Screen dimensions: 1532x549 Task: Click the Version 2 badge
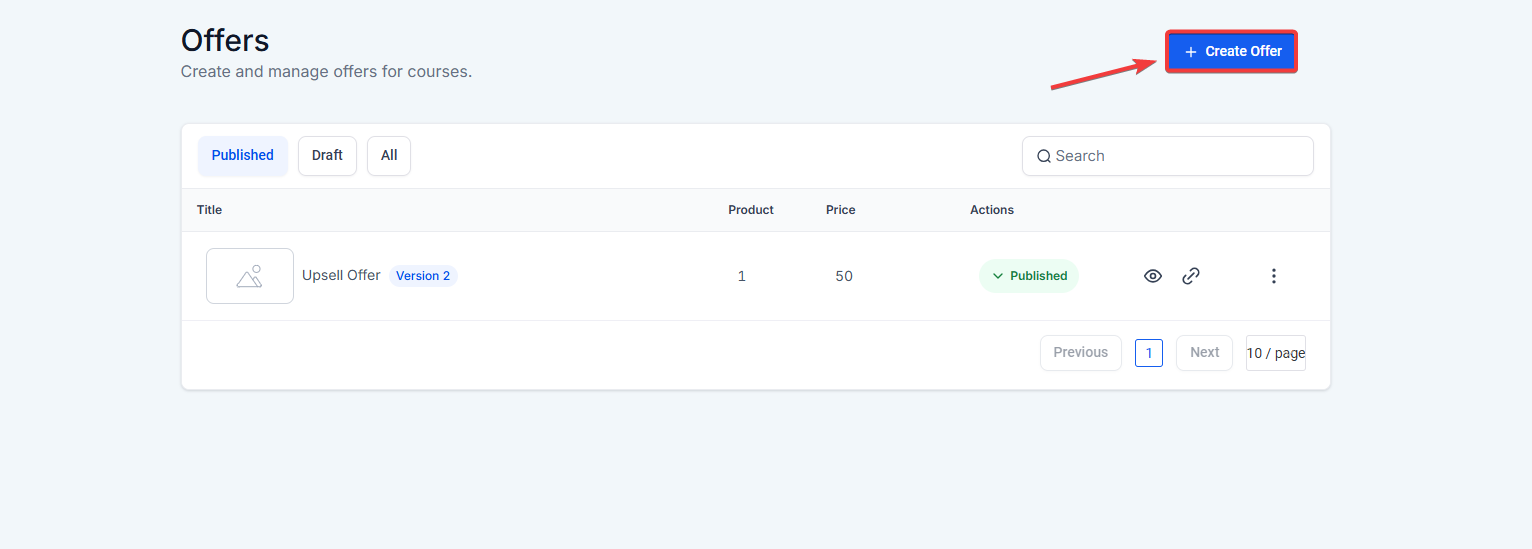423,276
